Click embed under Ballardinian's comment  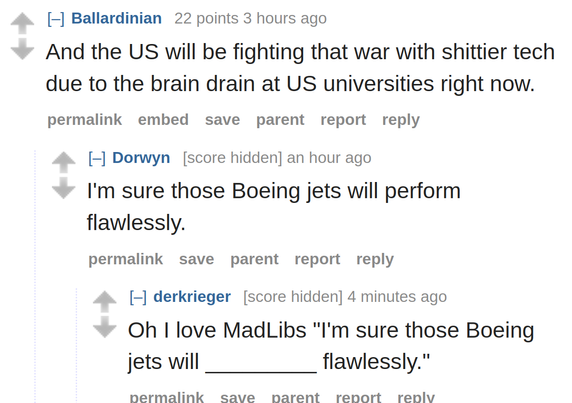click(163, 120)
